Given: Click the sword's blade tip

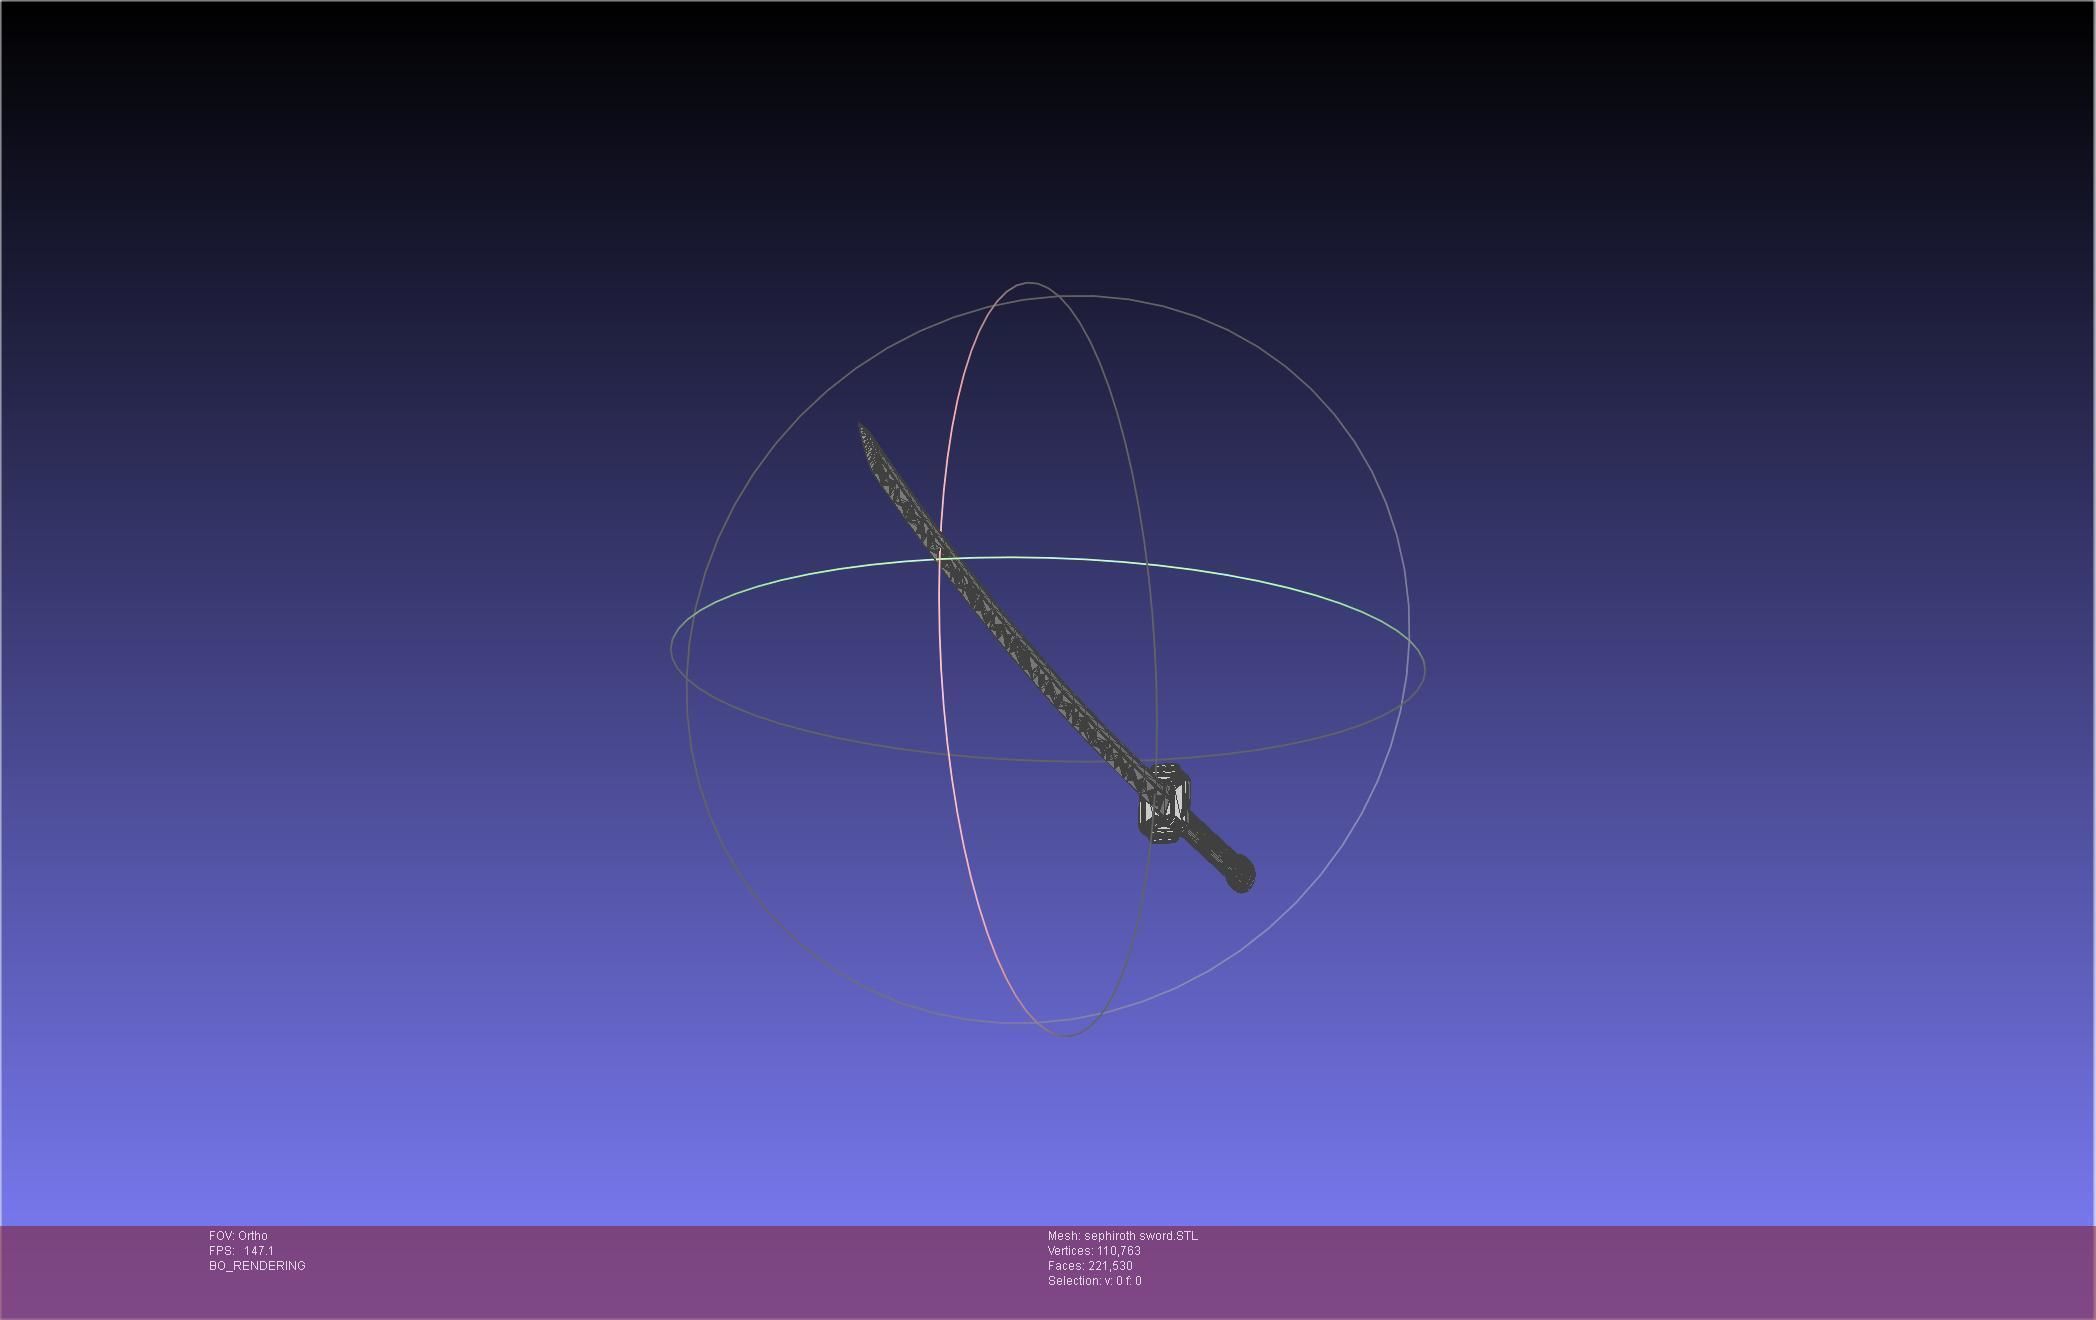Looking at the screenshot, I should point(863,430).
